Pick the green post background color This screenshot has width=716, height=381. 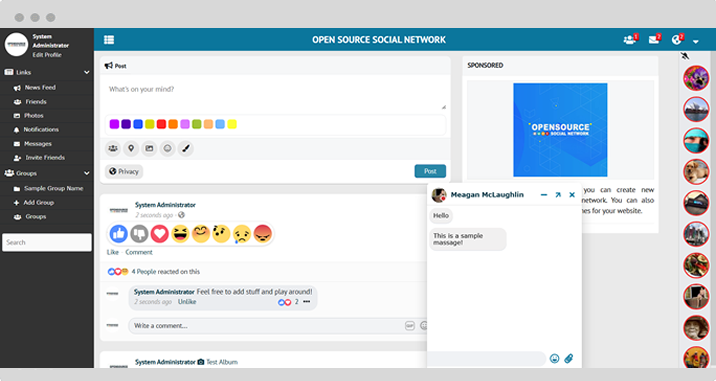(197, 124)
